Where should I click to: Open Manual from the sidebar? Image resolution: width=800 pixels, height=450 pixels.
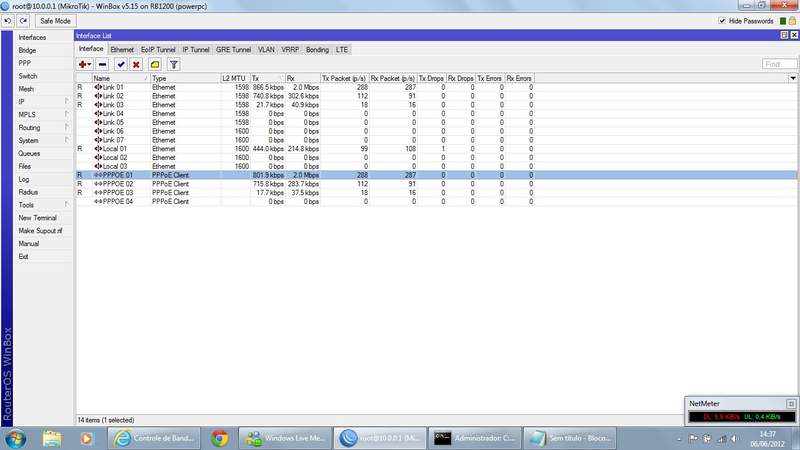29,243
